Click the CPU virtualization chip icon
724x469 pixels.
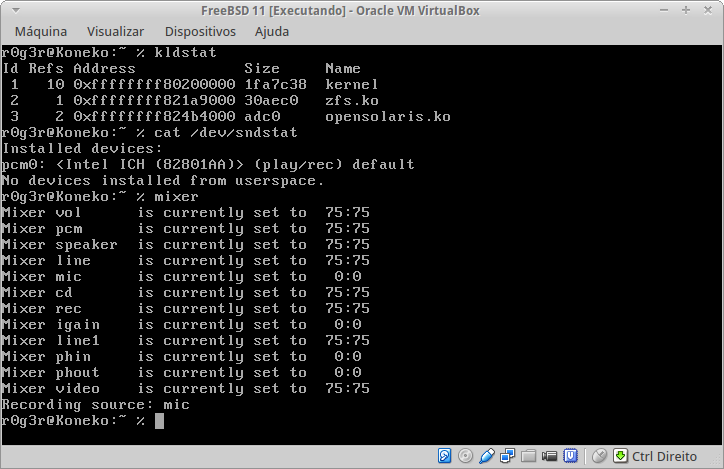(x=568, y=456)
